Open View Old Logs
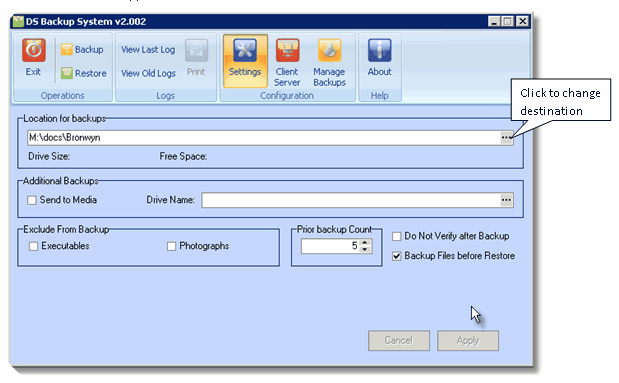 point(148,73)
